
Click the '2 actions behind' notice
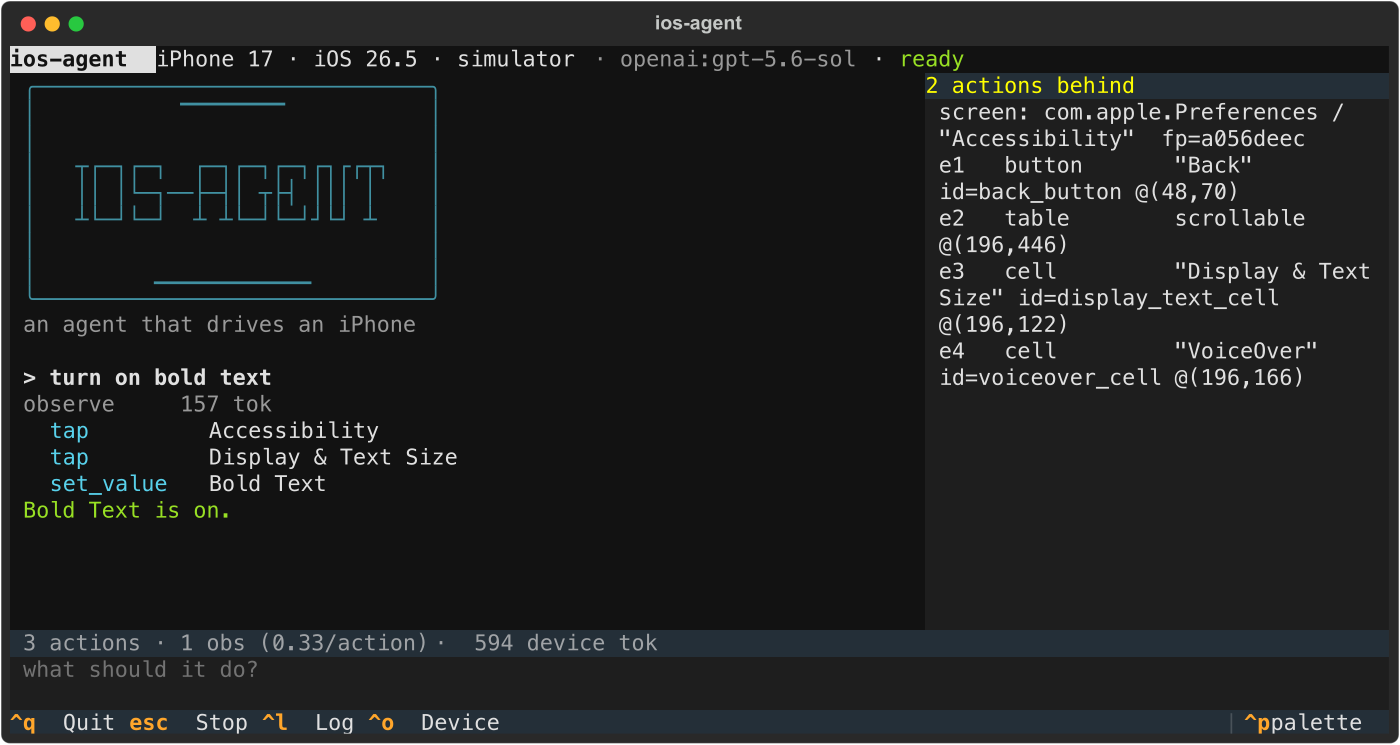tap(1030, 86)
